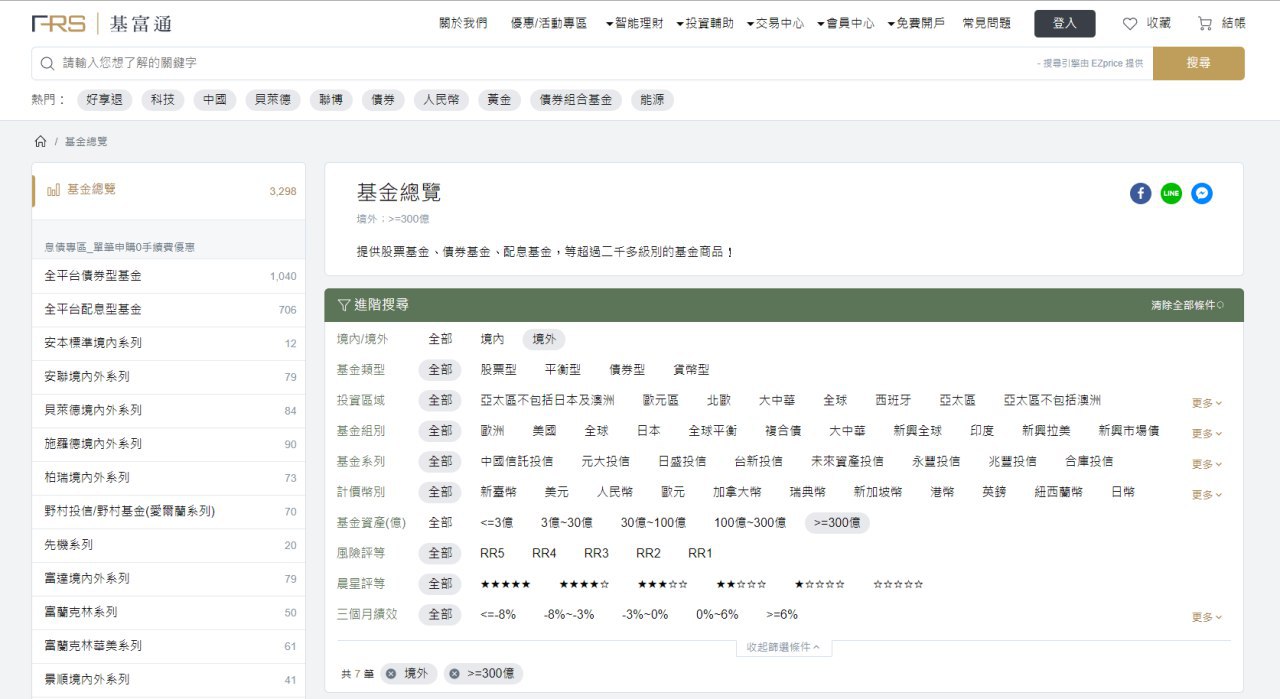Click the 登入 button
Screen dimensions: 1280x699
(1064, 24)
